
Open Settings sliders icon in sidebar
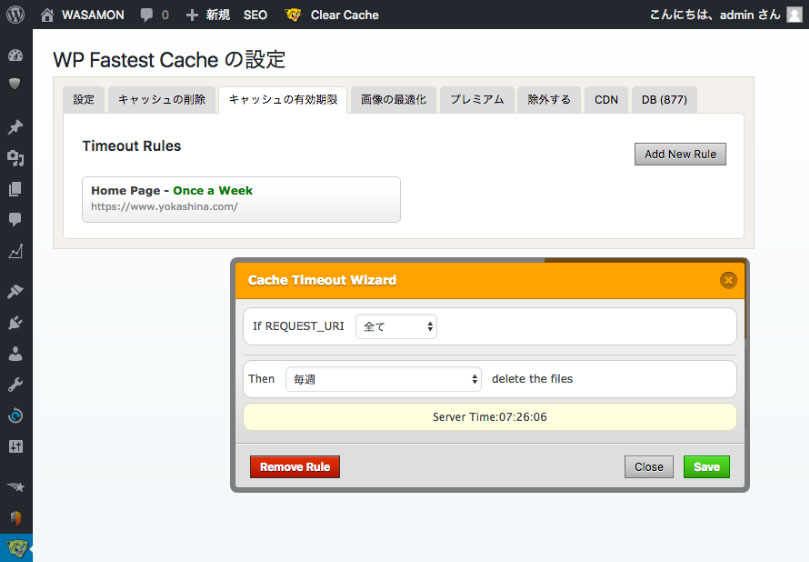point(15,446)
